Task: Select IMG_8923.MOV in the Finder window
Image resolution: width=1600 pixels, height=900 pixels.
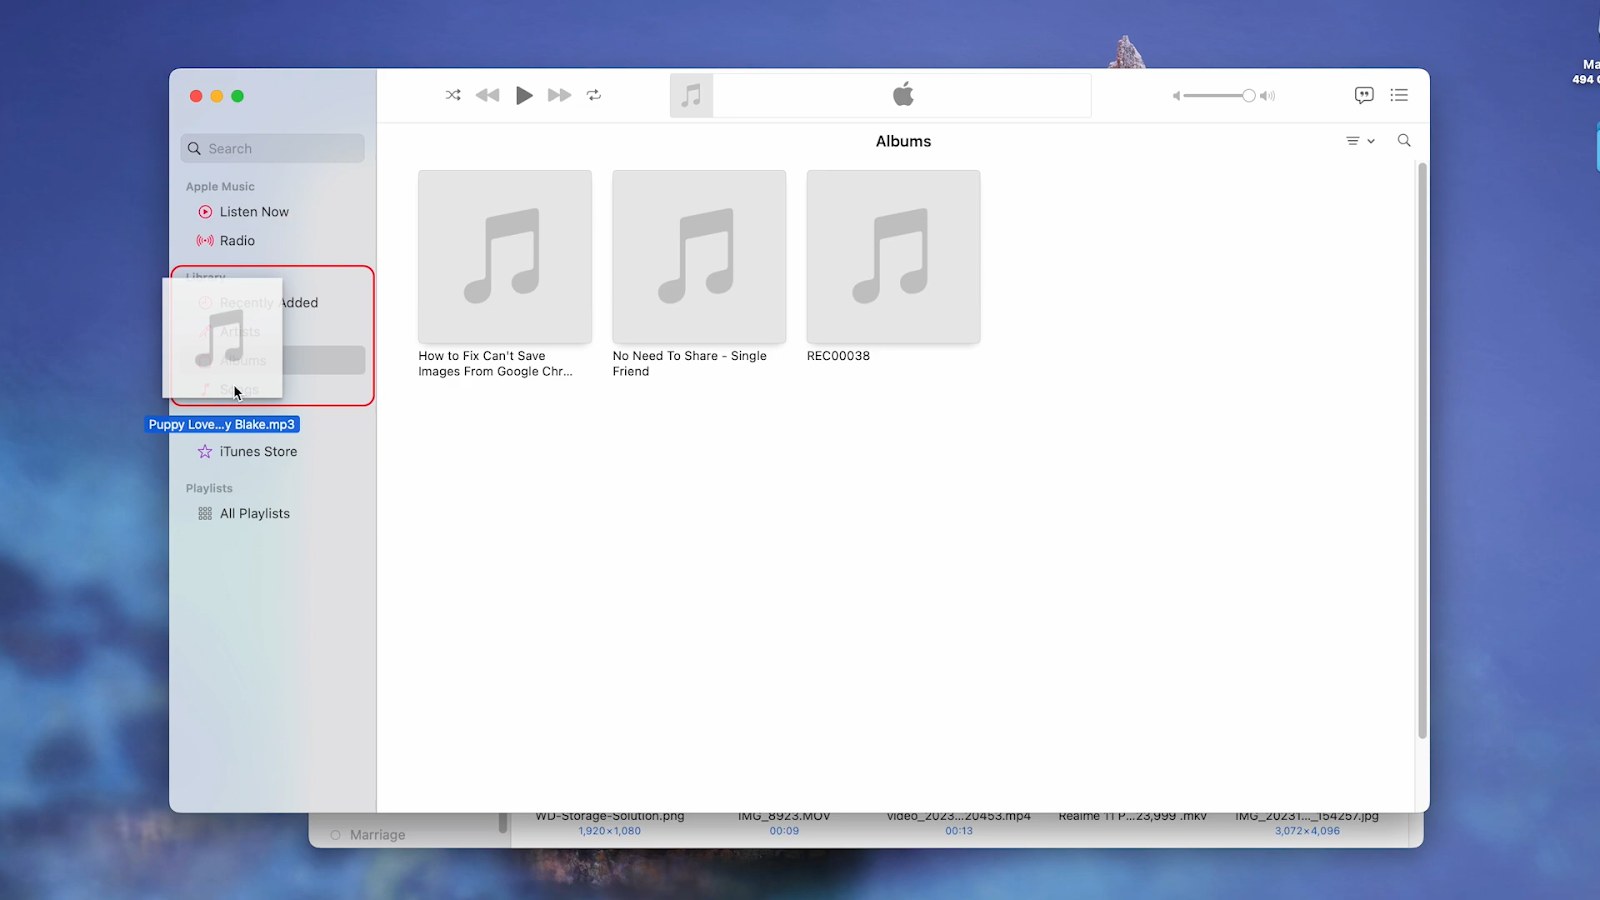Action: tap(784, 817)
